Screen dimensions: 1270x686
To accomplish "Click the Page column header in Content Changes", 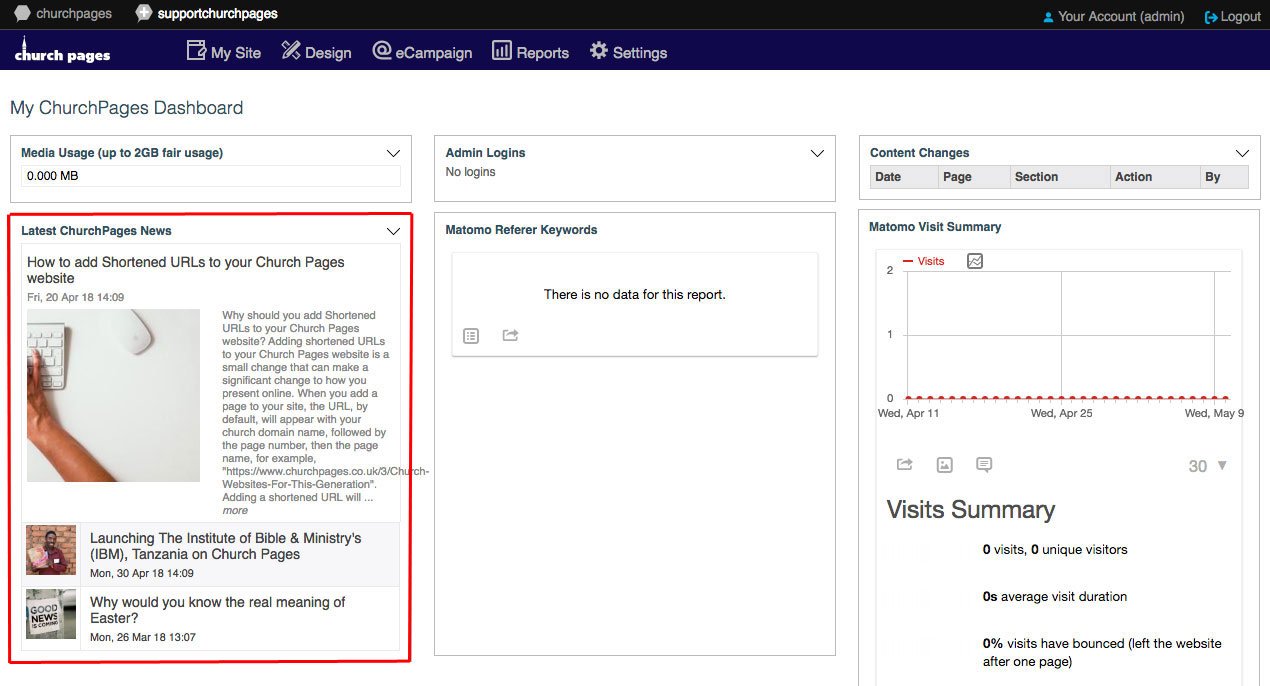I will (x=974, y=177).
